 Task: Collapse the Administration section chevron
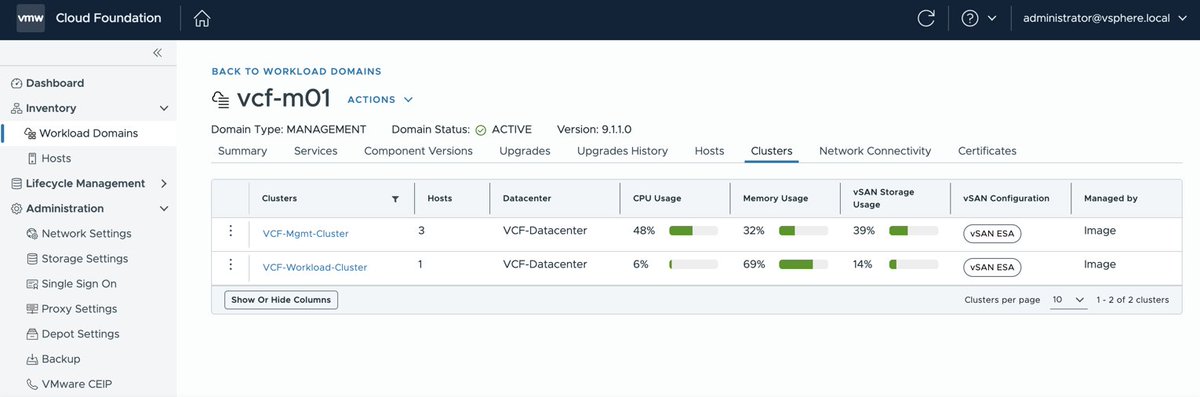tap(164, 209)
